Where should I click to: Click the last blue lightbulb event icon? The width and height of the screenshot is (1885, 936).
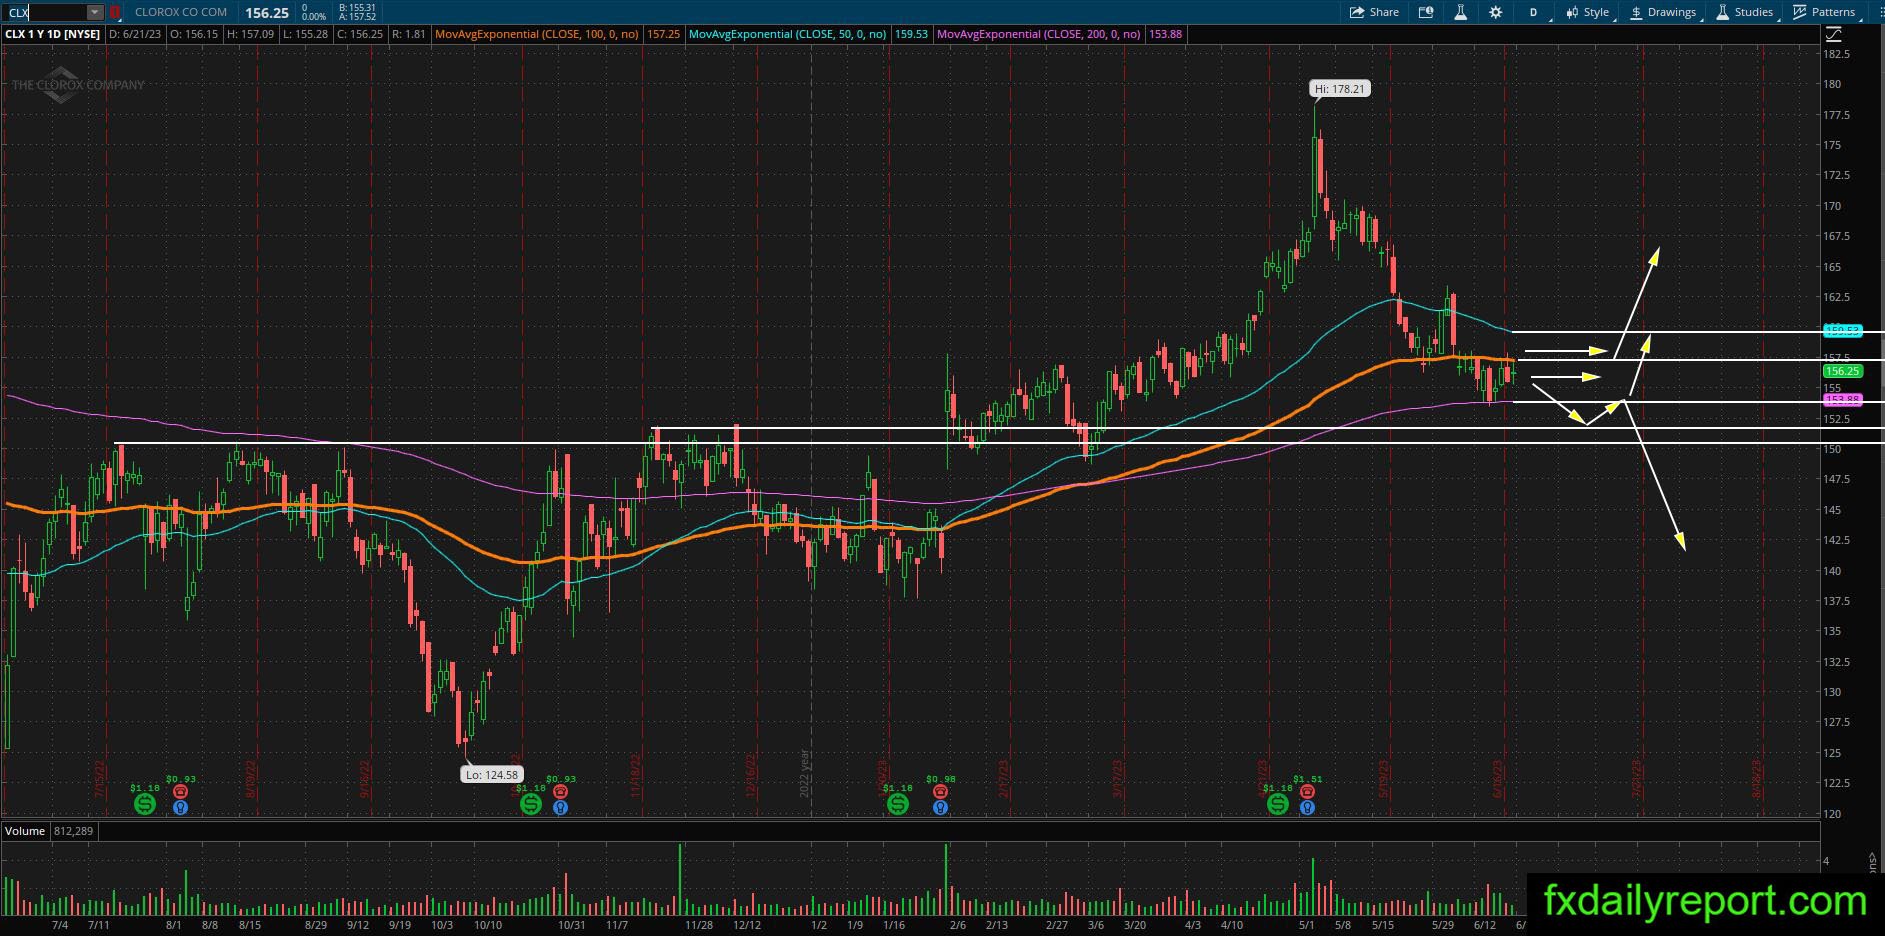(x=1307, y=807)
